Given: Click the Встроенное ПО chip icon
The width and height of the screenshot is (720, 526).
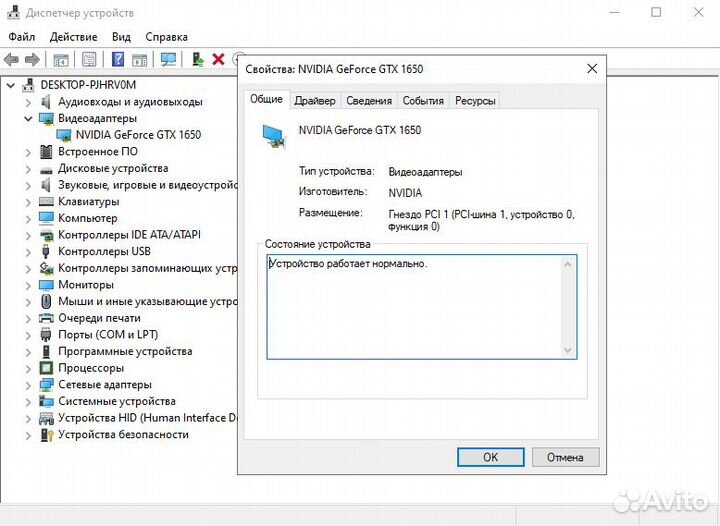Looking at the screenshot, I should [46, 151].
